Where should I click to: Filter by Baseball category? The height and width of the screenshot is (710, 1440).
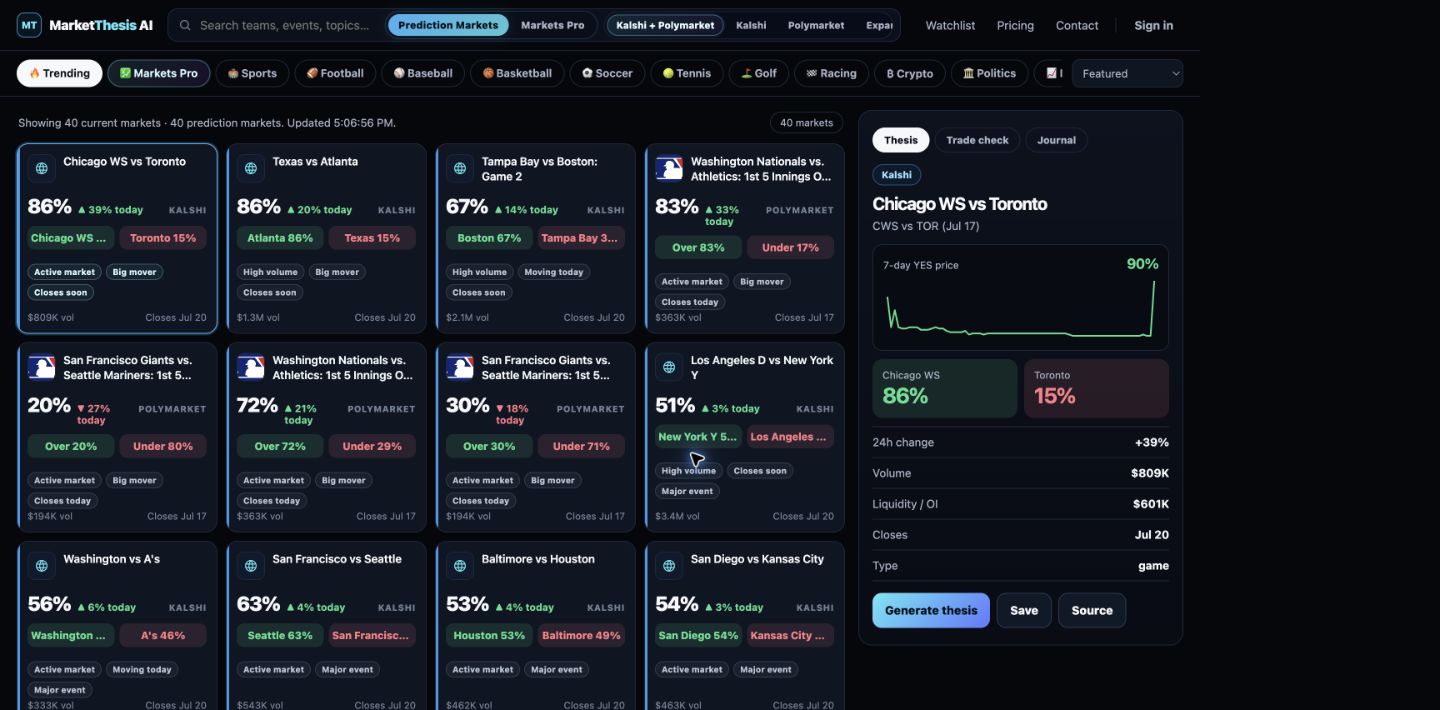pyautogui.click(x=423, y=73)
